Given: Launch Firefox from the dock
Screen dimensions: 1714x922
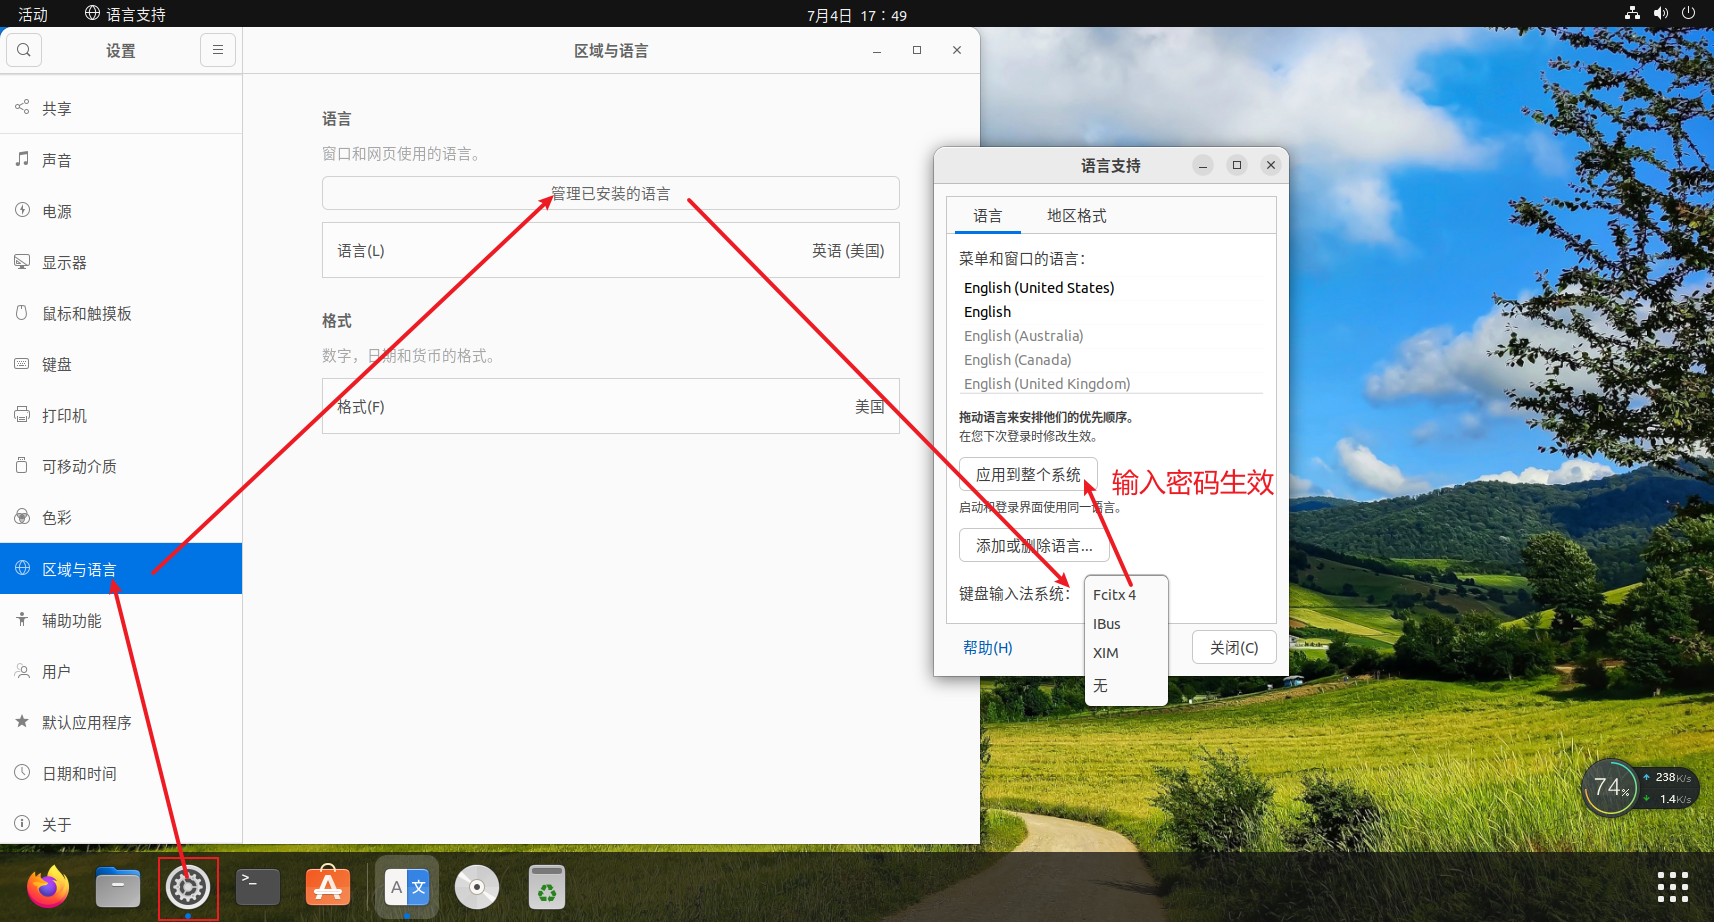Looking at the screenshot, I should (48, 887).
